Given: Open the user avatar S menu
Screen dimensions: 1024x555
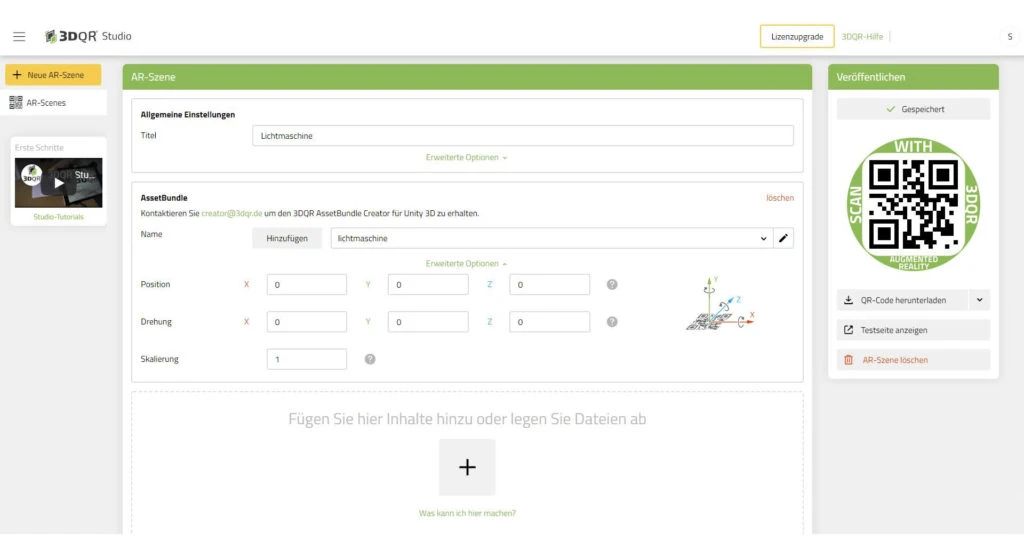Looking at the screenshot, I should click(1010, 37).
